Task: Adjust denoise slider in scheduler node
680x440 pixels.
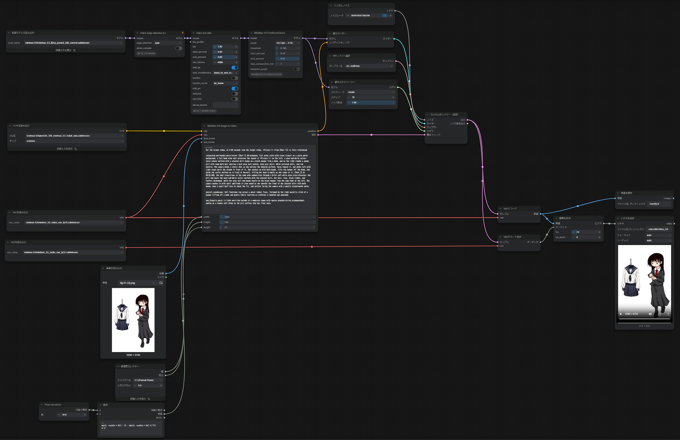Action: (x=371, y=102)
